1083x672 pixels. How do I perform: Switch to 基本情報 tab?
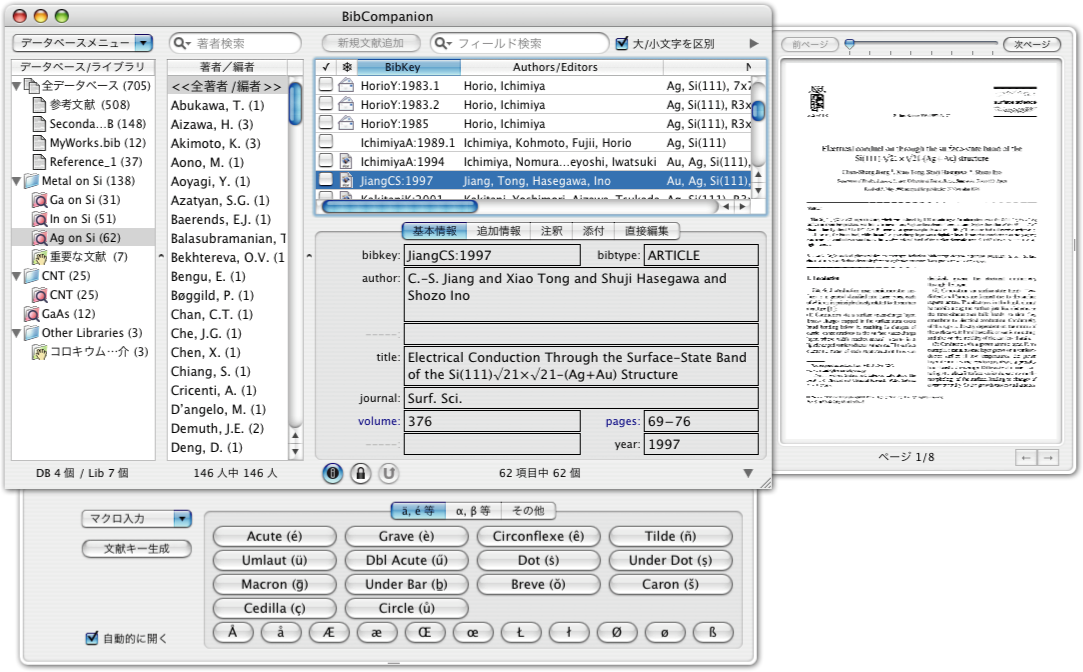click(x=434, y=231)
